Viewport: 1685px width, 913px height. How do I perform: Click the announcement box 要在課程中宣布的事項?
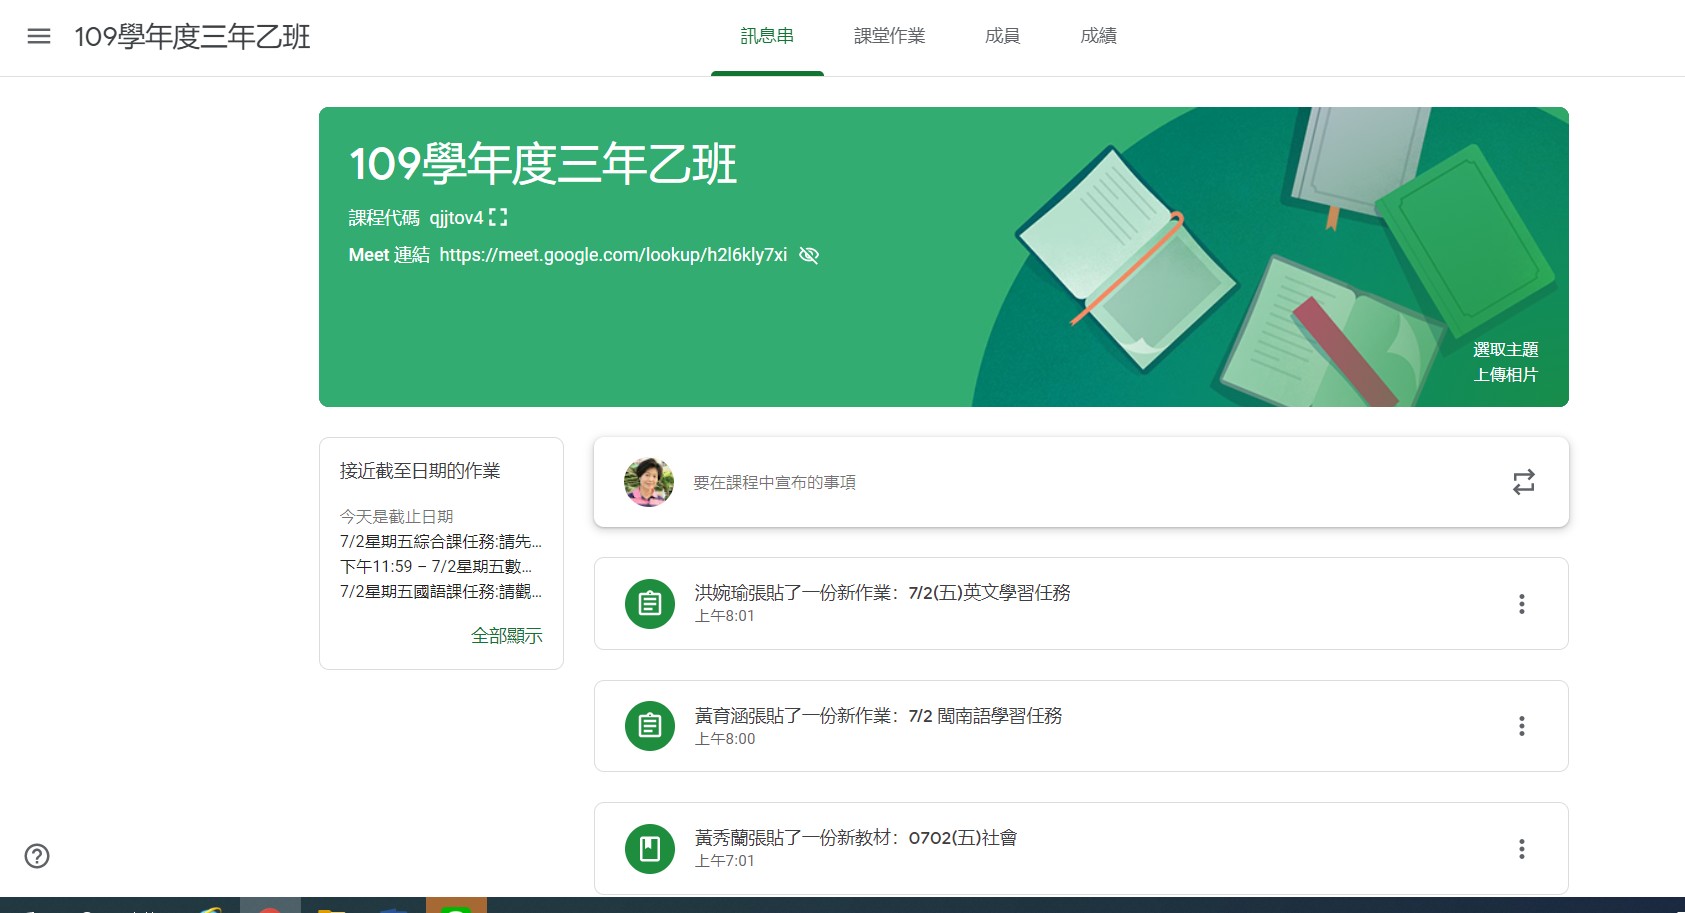pyautogui.click(x=1081, y=482)
